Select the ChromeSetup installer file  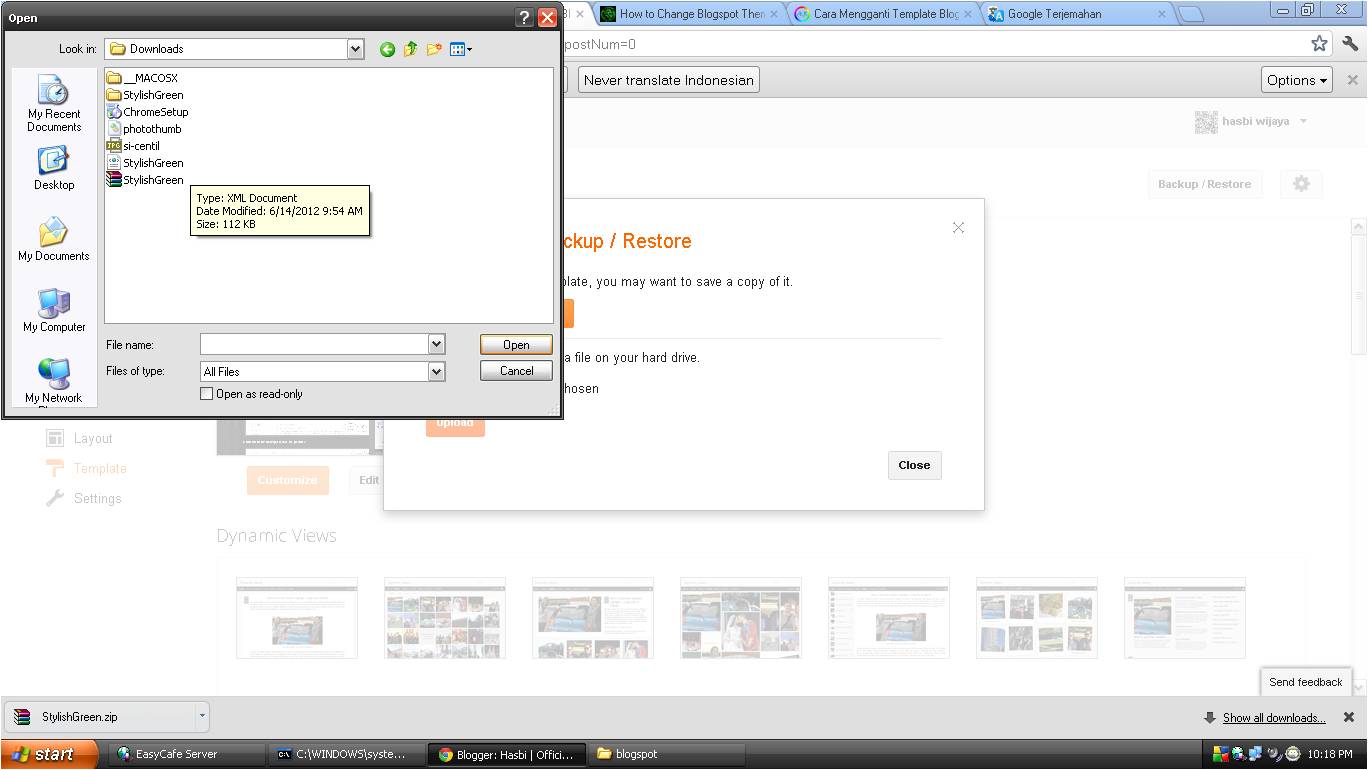point(147,112)
